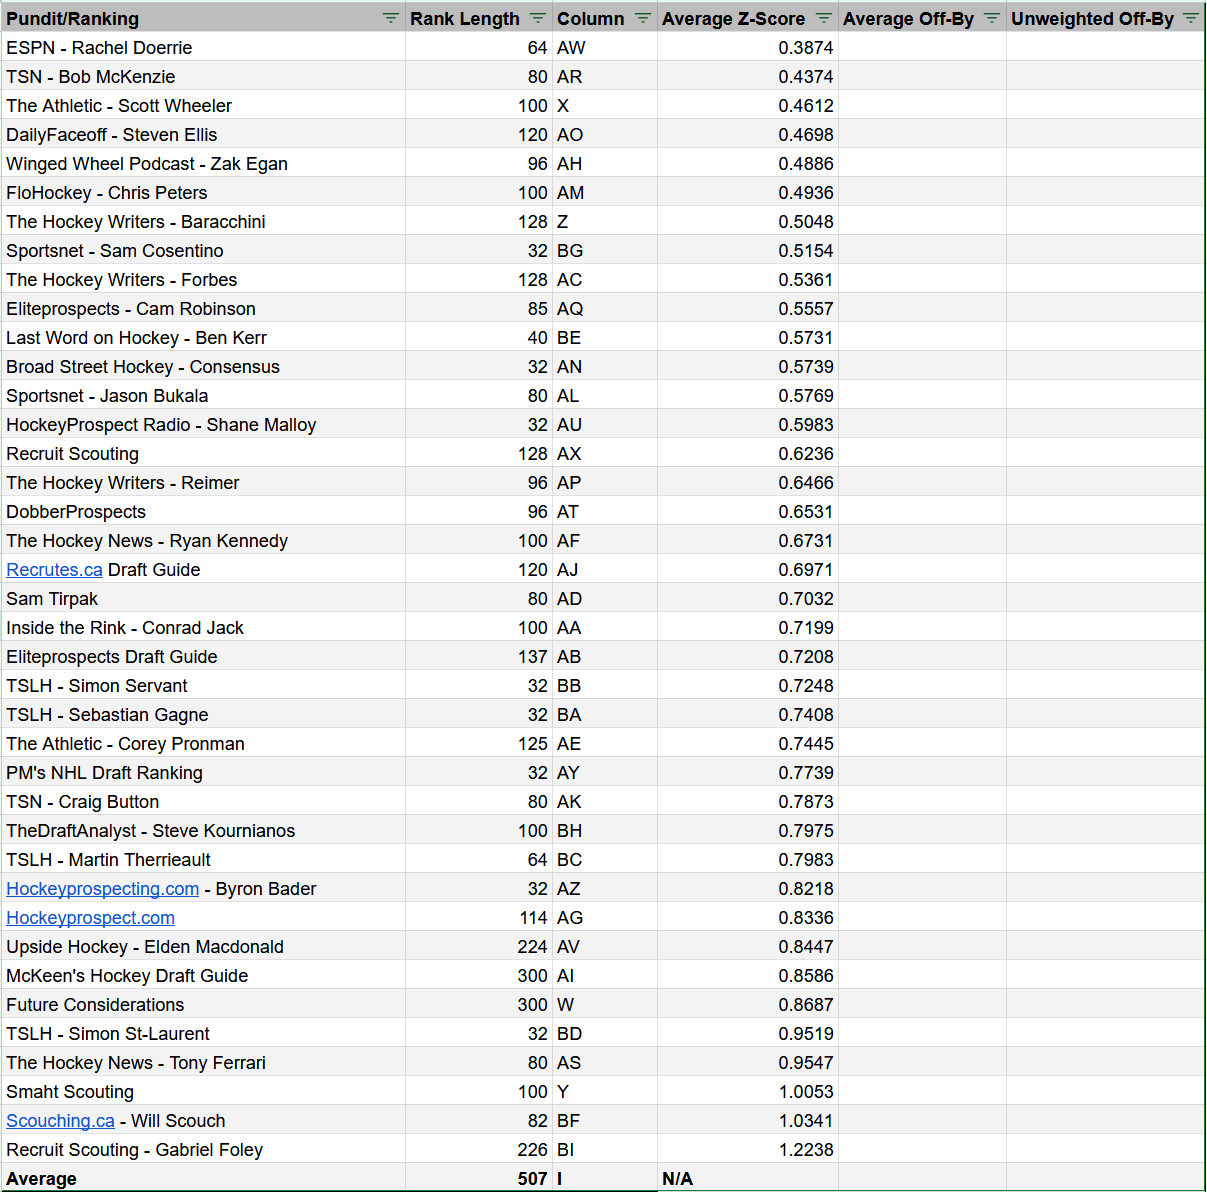
Task: Select Recruit Scouting - Gabriel Foley cell
Action: (x=203, y=1149)
